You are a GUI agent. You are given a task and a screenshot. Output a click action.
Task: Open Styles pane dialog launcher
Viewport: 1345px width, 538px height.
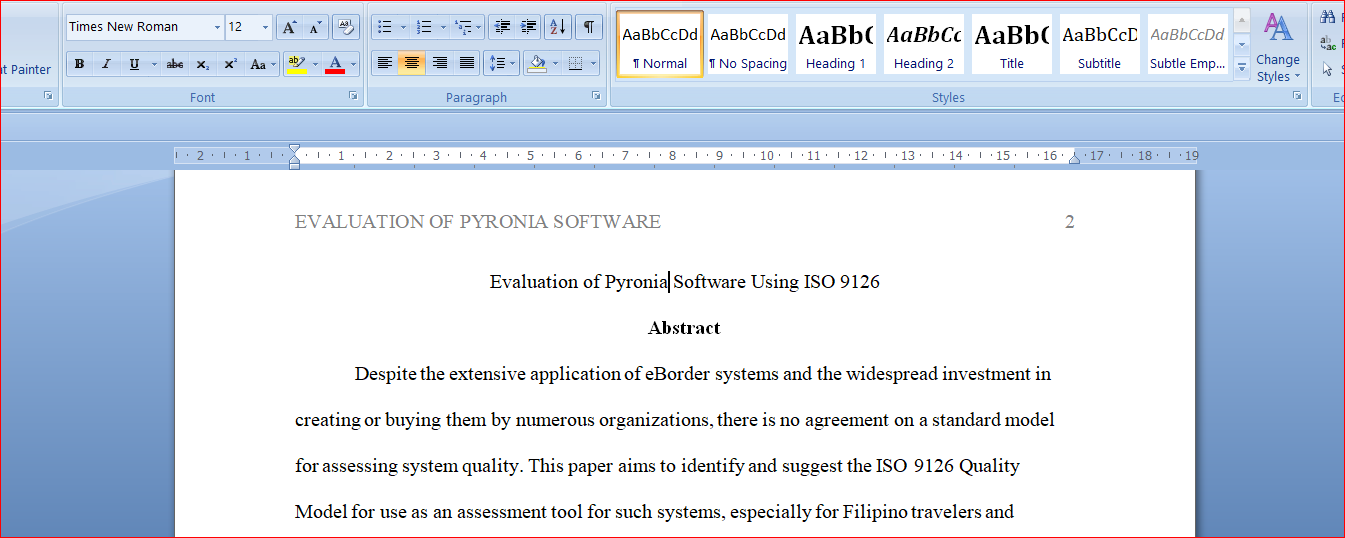click(x=1297, y=96)
